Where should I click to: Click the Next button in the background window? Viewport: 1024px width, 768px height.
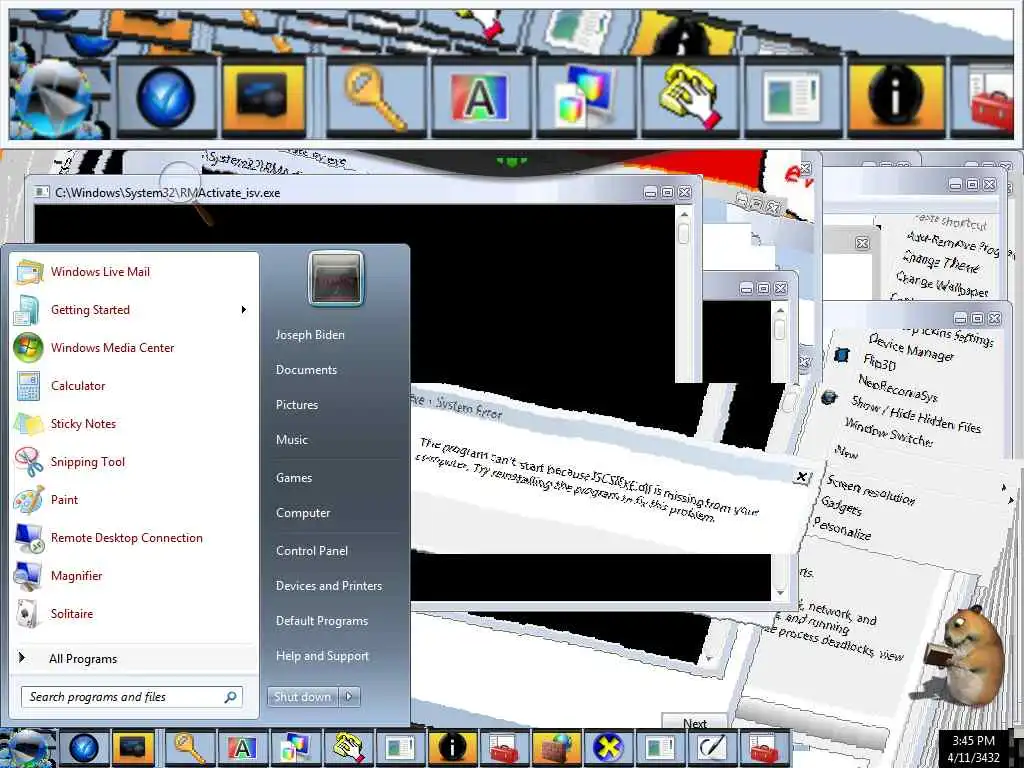click(x=695, y=723)
